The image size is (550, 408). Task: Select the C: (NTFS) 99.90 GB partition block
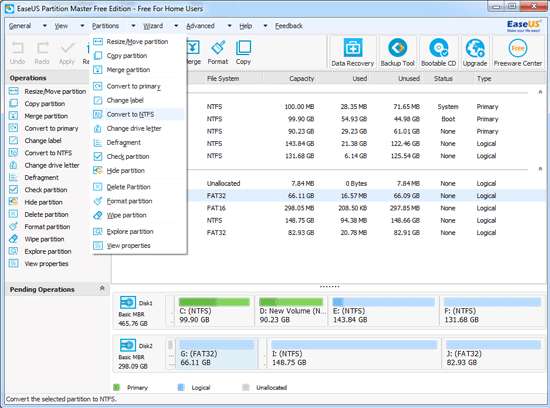(214, 311)
